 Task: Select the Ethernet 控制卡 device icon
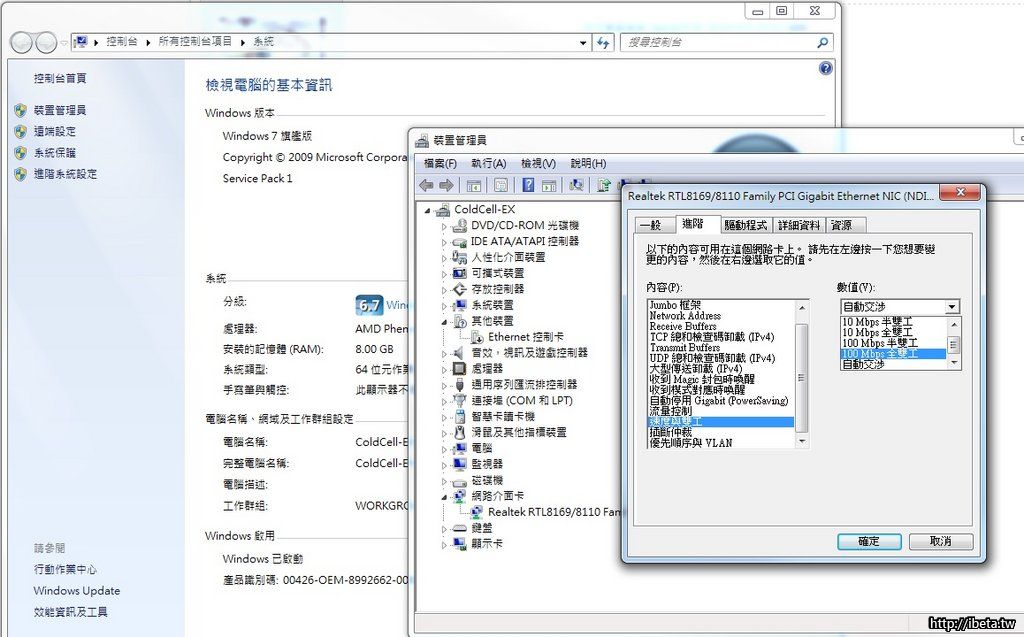click(477, 337)
